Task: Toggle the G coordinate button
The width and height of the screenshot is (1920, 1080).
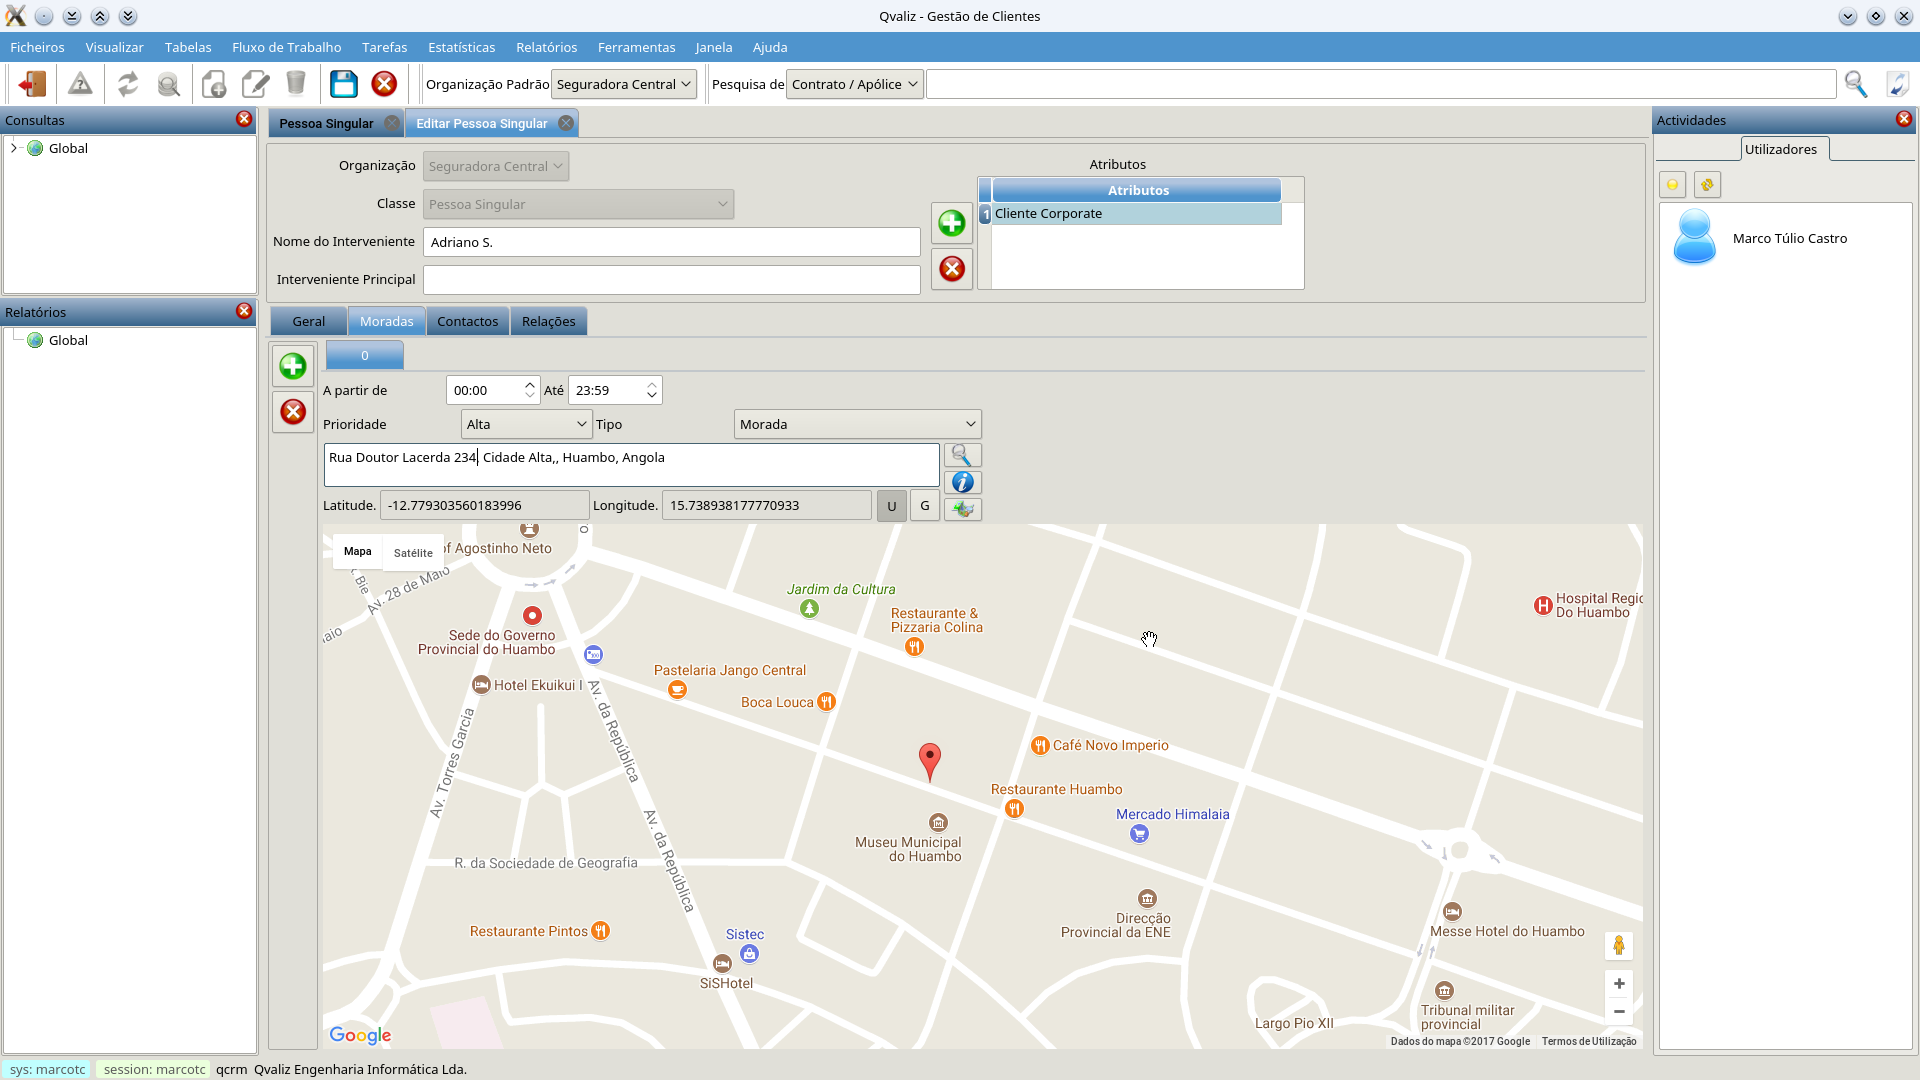Action: [924, 506]
